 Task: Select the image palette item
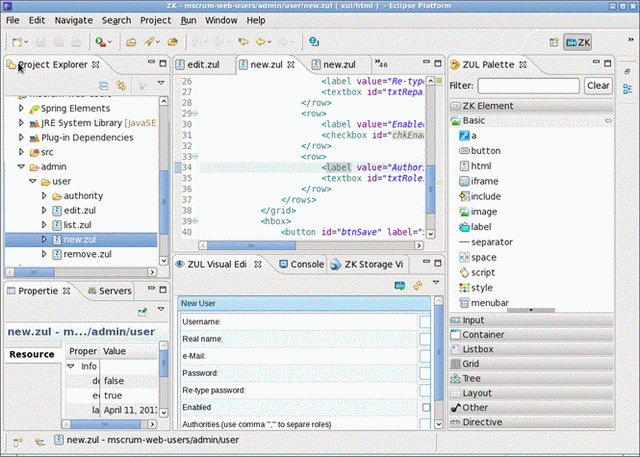click(478, 212)
